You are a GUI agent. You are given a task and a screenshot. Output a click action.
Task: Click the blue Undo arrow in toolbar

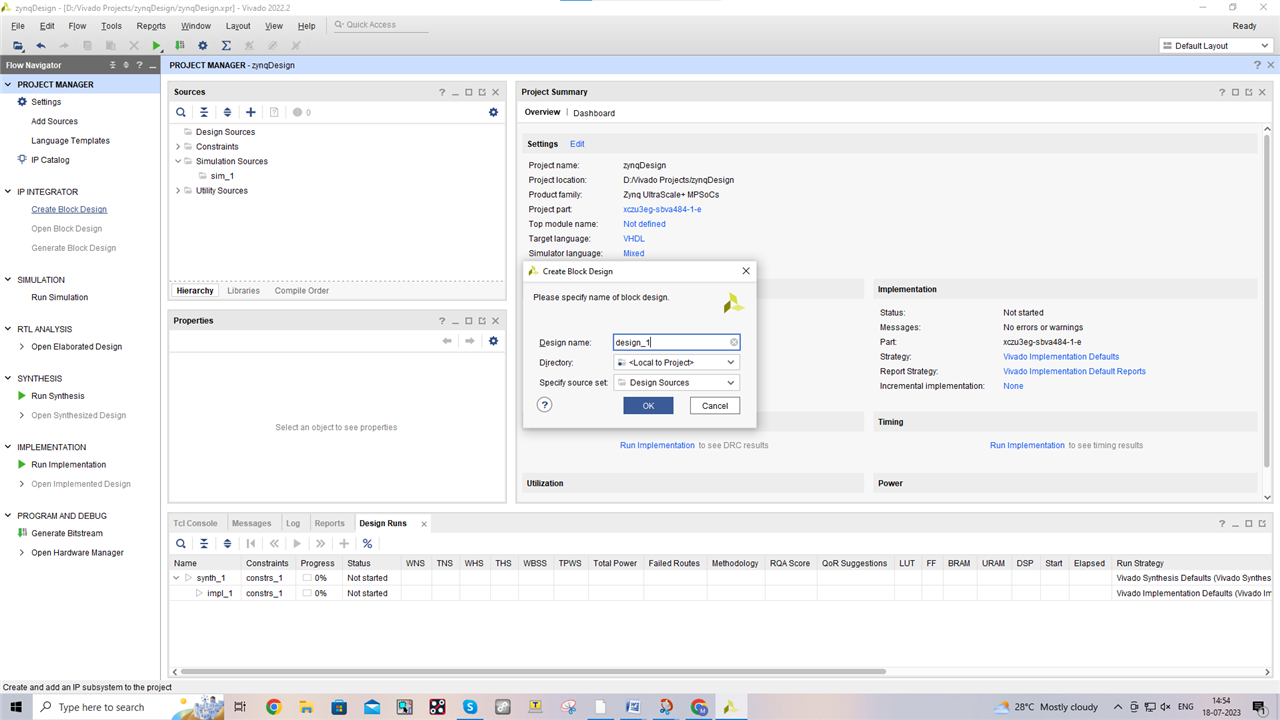click(x=41, y=46)
